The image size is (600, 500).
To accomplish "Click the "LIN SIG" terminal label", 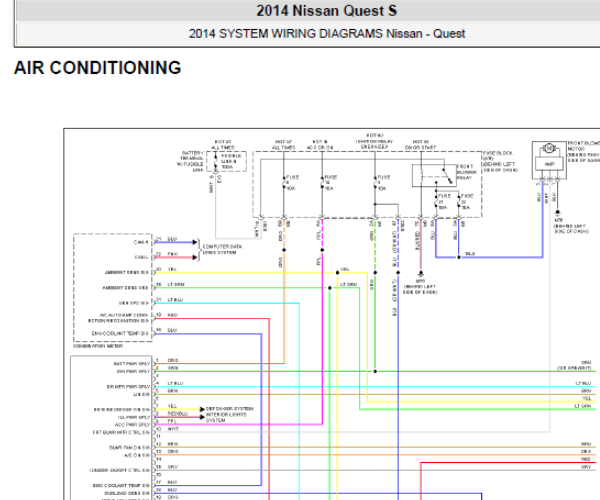I will (141, 394).
